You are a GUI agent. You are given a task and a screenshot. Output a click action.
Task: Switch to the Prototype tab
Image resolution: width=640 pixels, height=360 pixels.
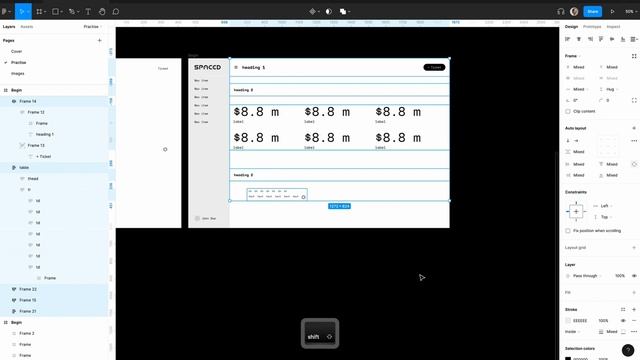592,27
